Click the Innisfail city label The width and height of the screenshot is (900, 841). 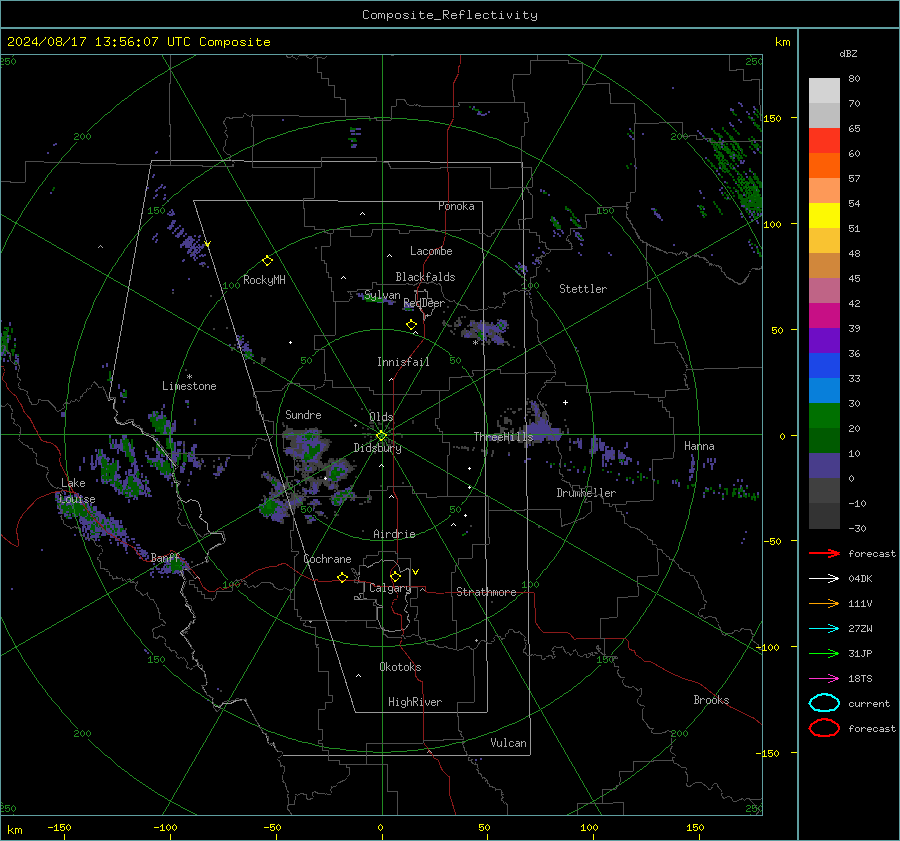point(403,362)
